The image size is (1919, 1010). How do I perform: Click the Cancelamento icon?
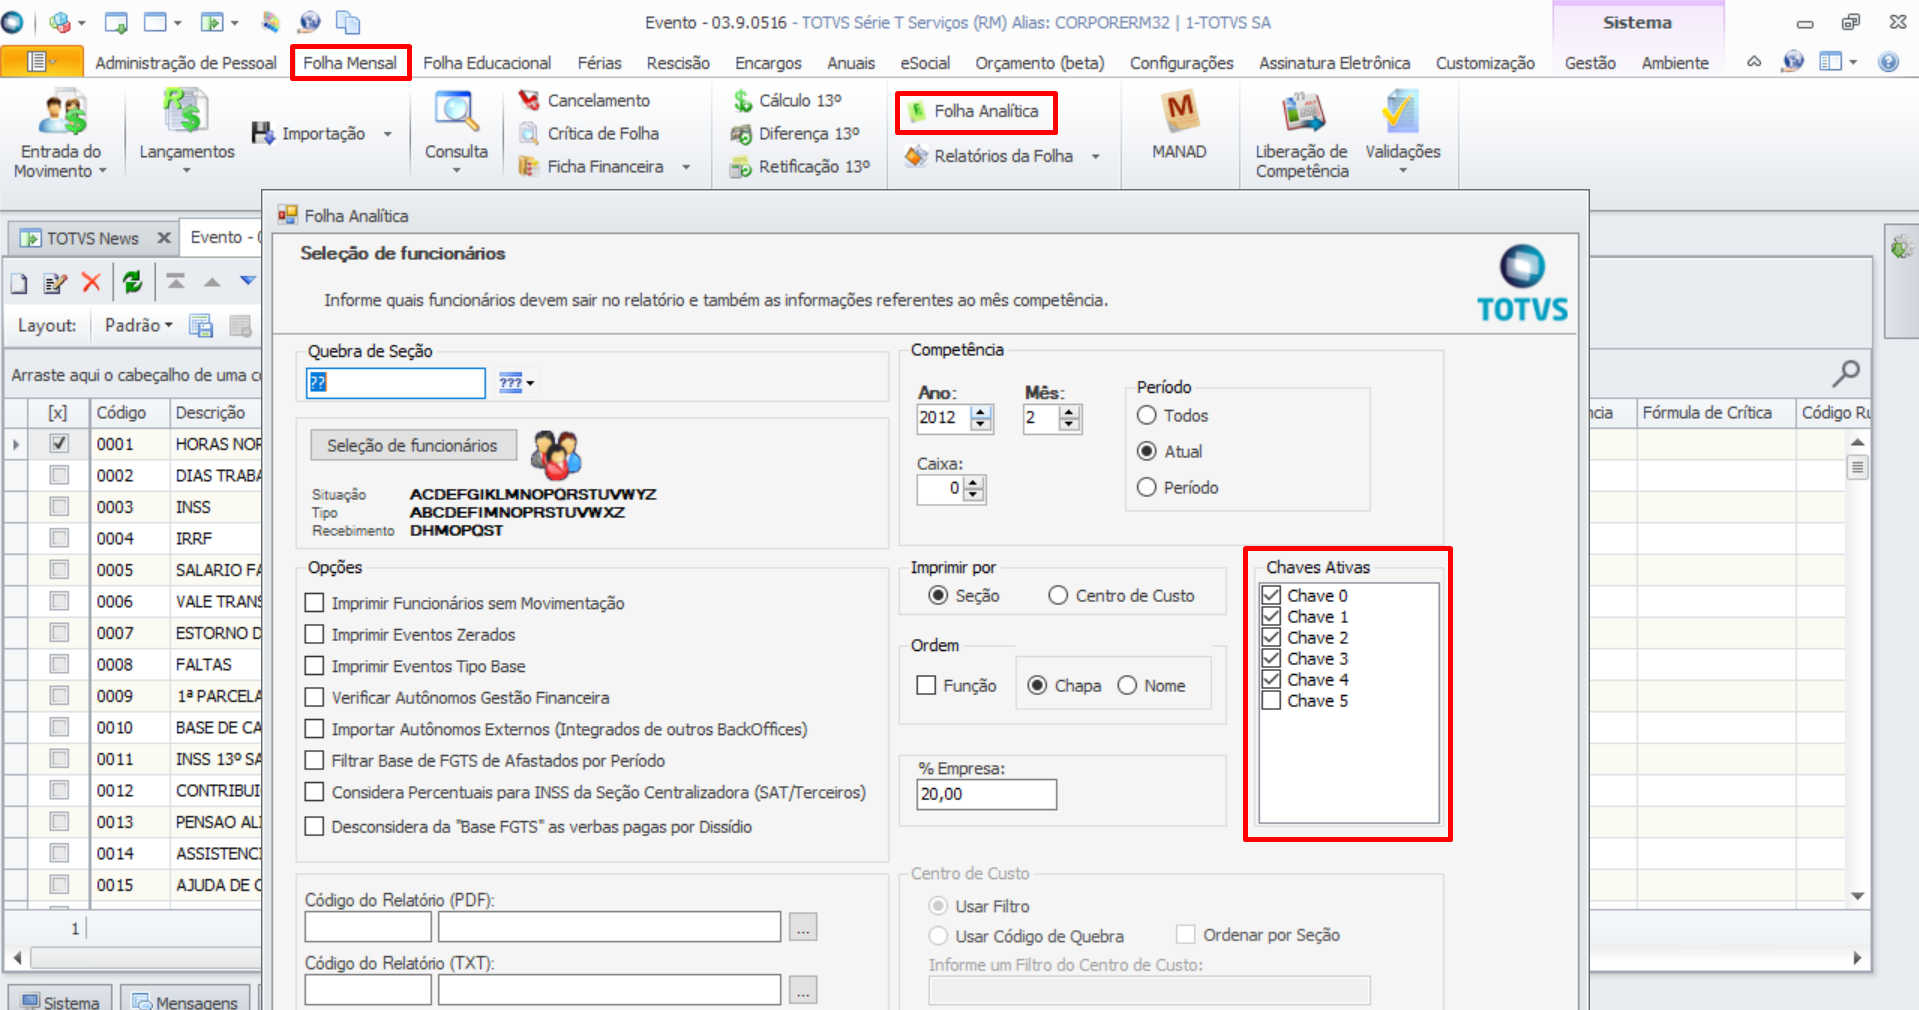529,100
